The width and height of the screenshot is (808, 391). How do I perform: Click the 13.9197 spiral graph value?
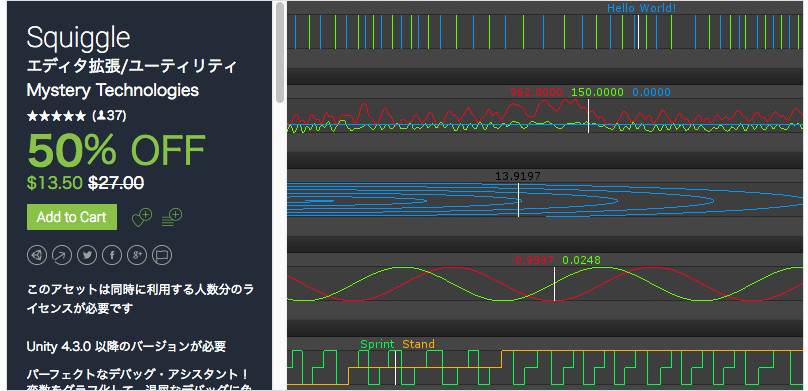[x=518, y=176]
